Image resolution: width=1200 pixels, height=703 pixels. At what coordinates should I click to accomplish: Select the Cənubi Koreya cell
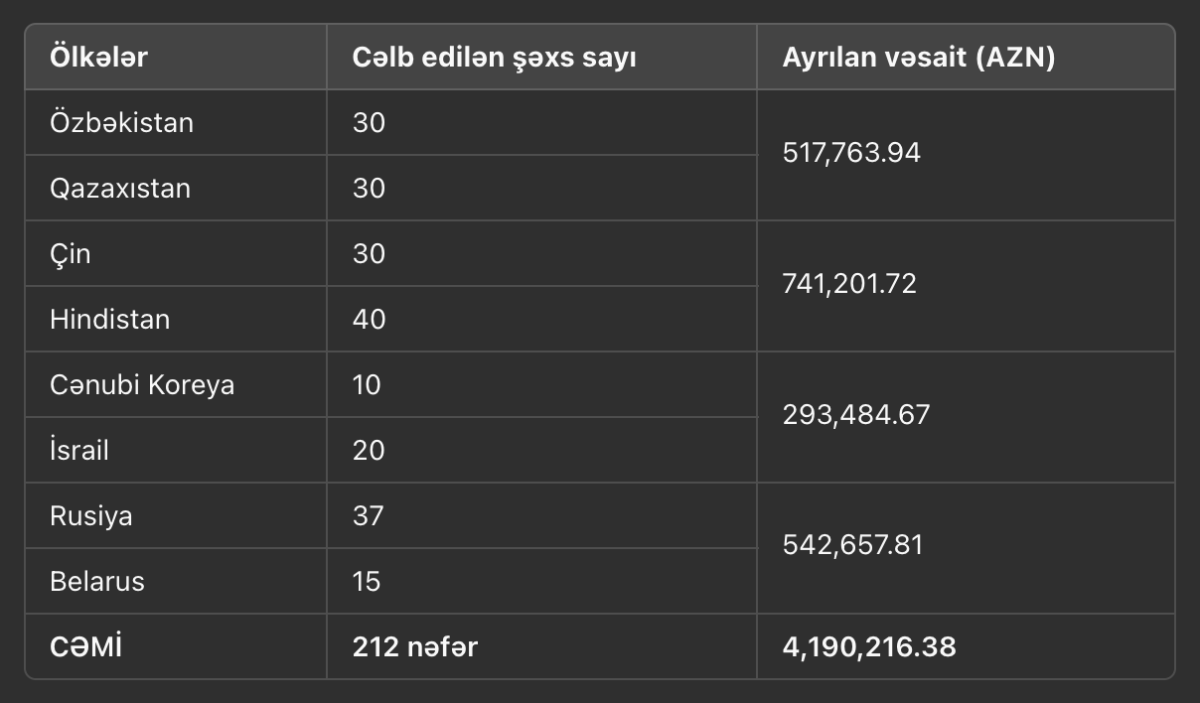(x=142, y=385)
